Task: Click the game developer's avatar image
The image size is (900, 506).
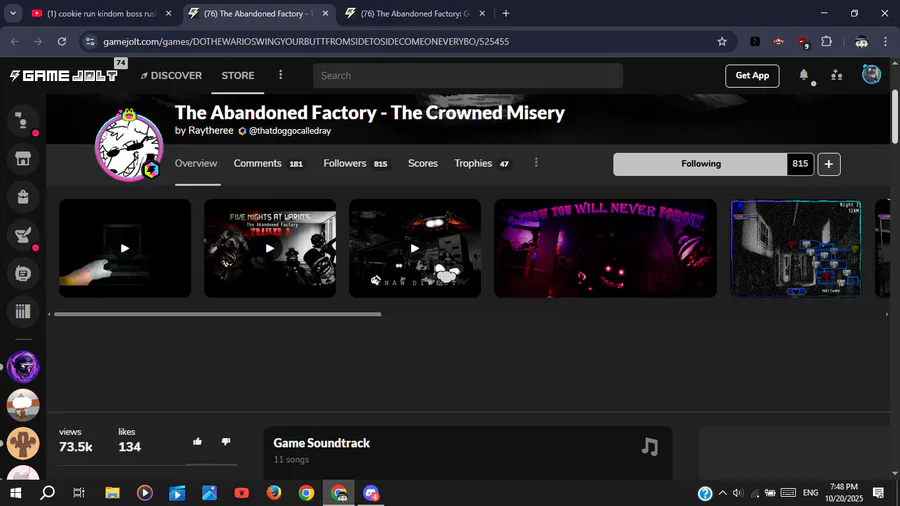Action: 129,146
